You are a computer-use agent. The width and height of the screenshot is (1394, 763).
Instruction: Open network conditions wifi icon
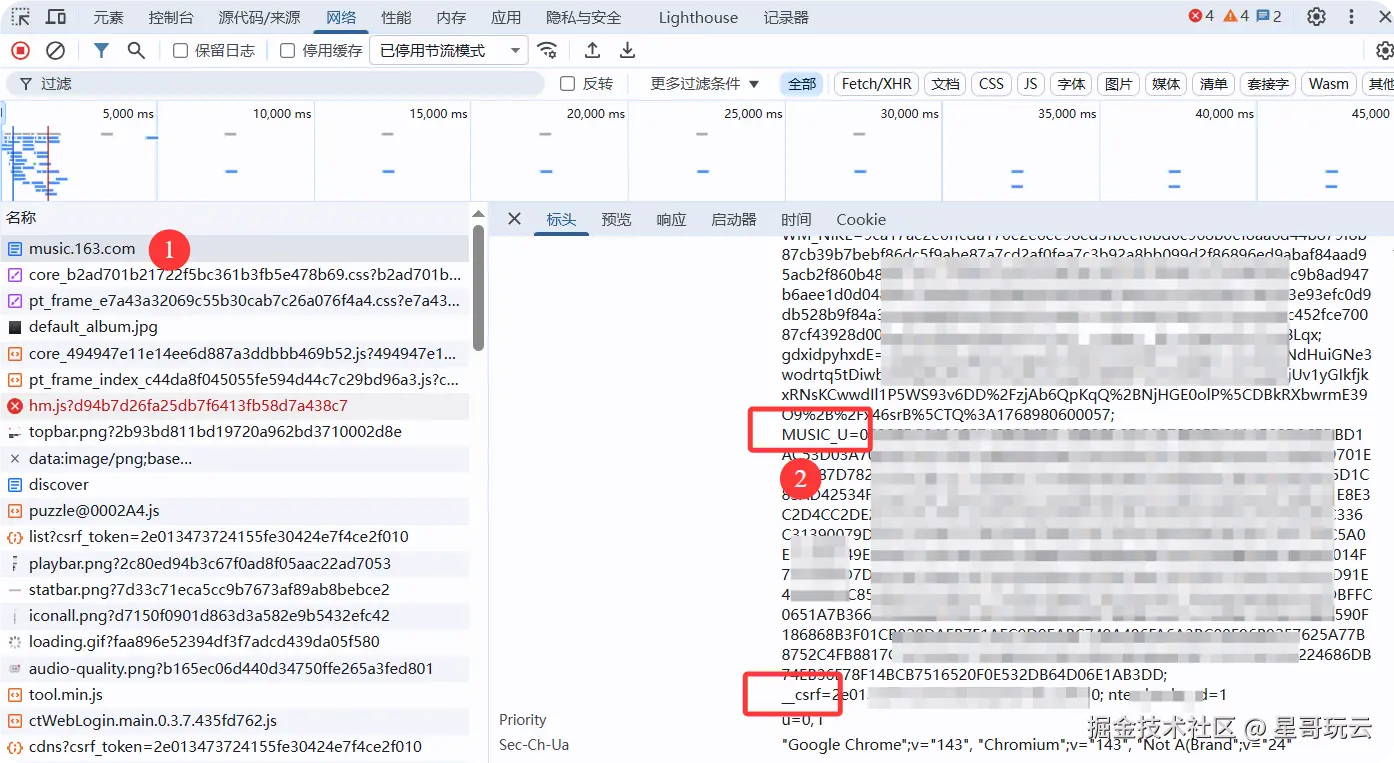click(x=547, y=50)
